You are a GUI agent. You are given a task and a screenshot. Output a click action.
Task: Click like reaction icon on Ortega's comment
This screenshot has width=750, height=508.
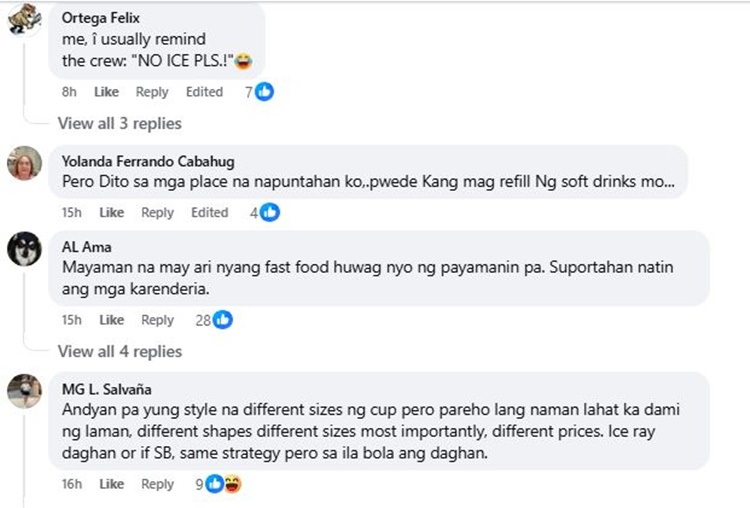click(x=264, y=92)
